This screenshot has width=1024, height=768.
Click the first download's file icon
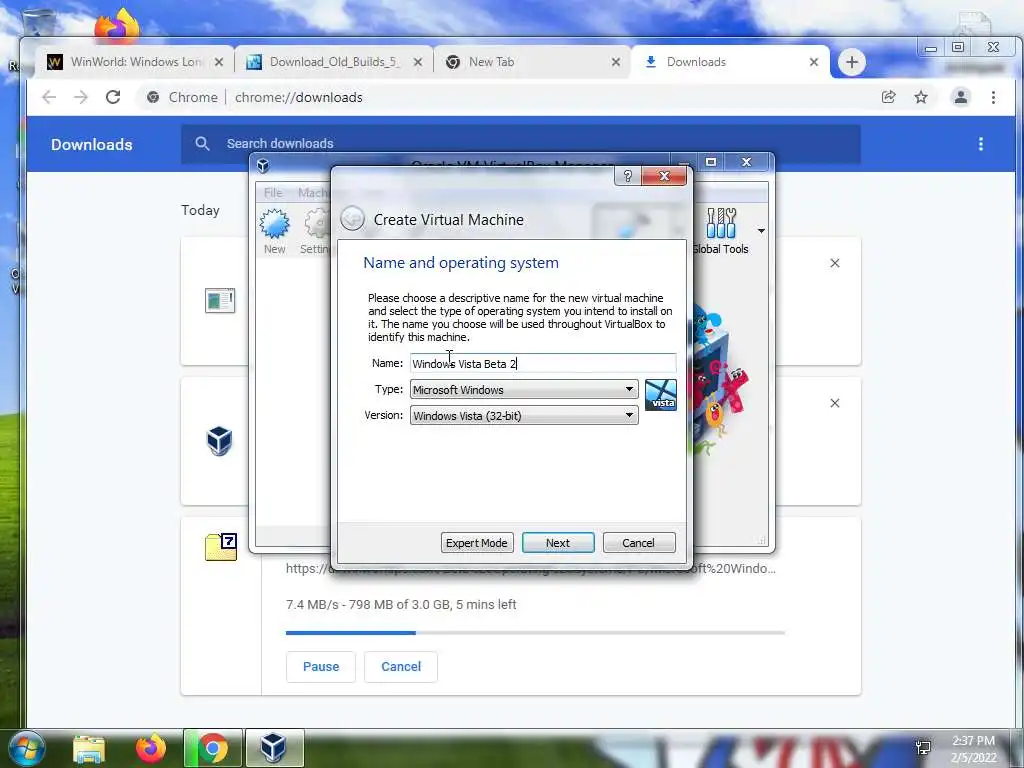pos(219,300)
